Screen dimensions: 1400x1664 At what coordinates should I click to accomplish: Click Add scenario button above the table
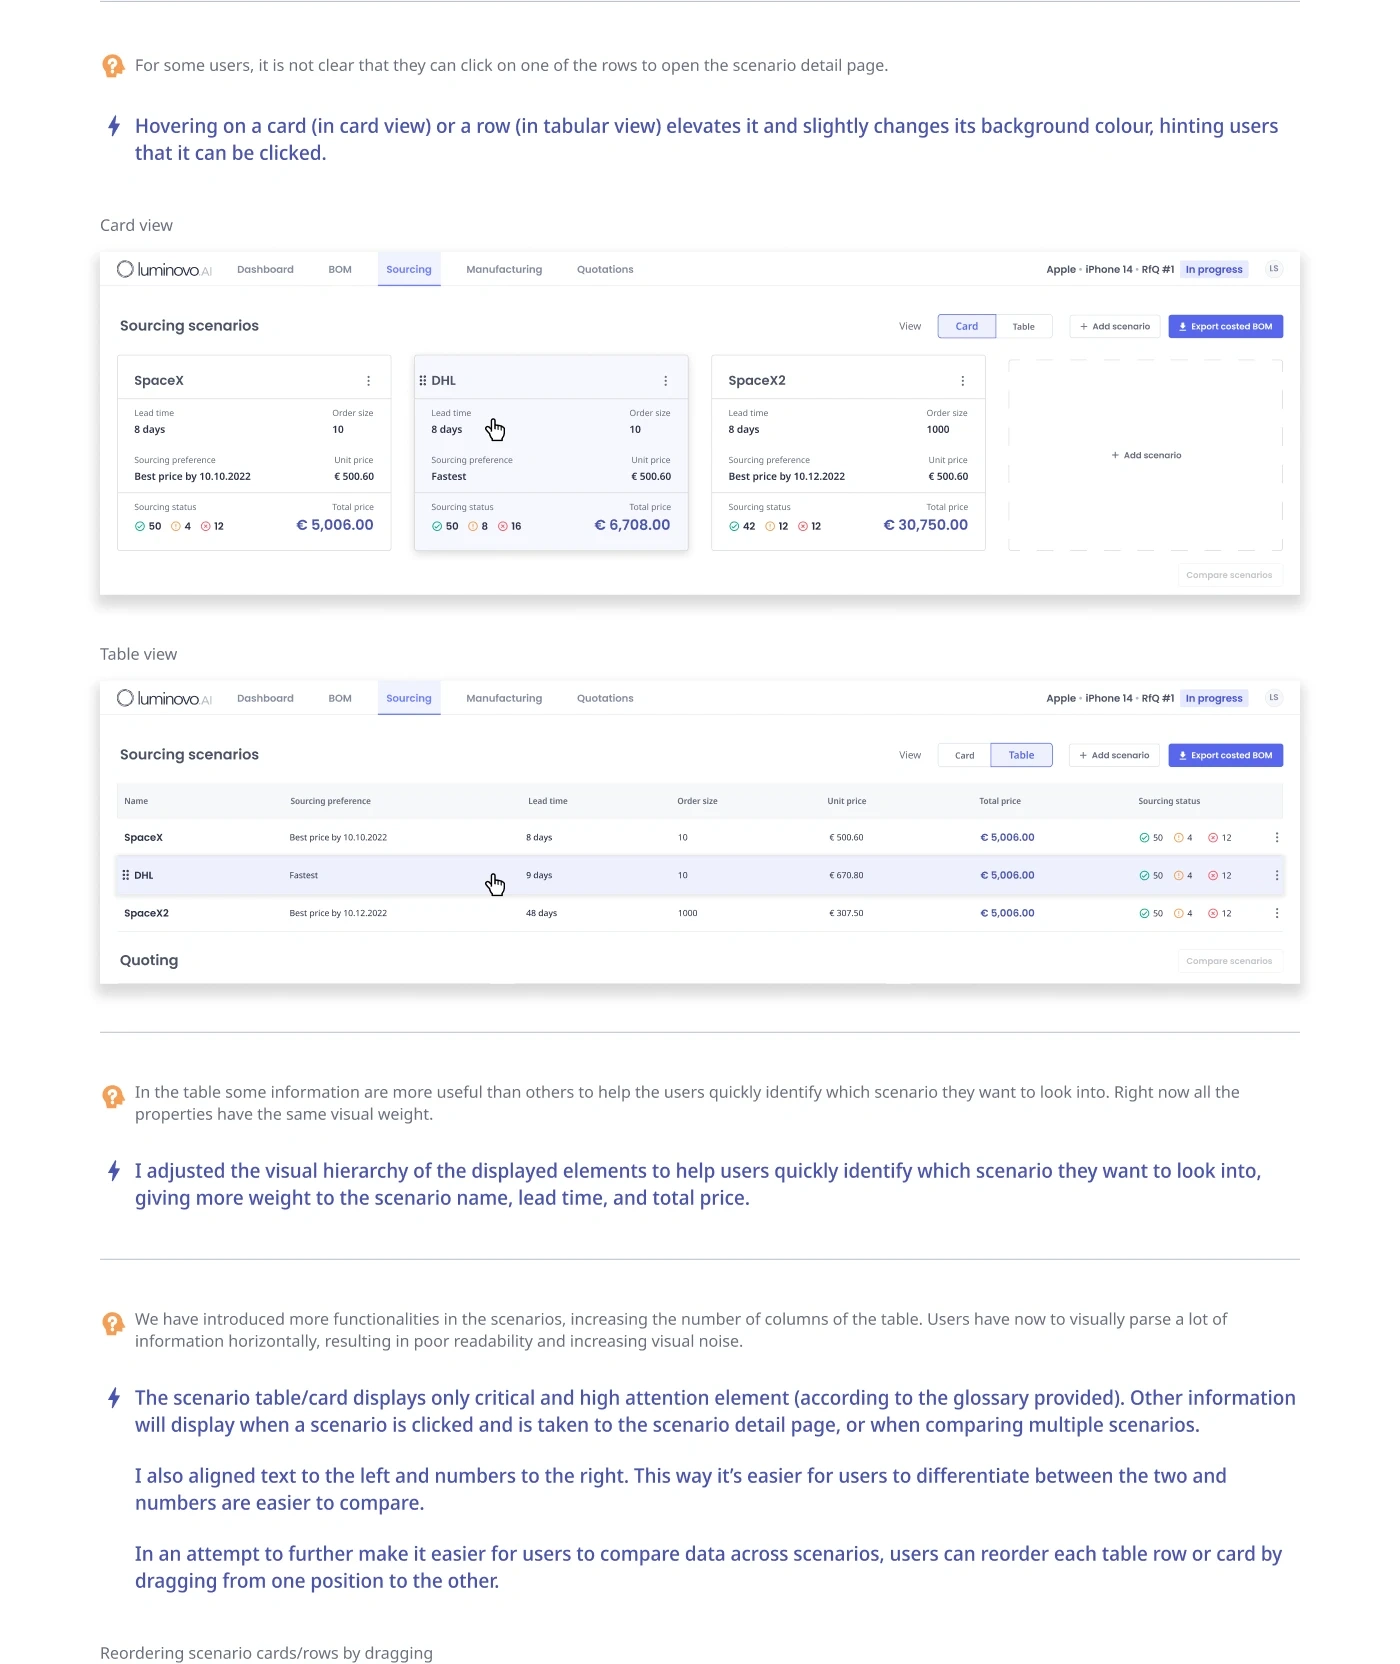pos(1114,756)
